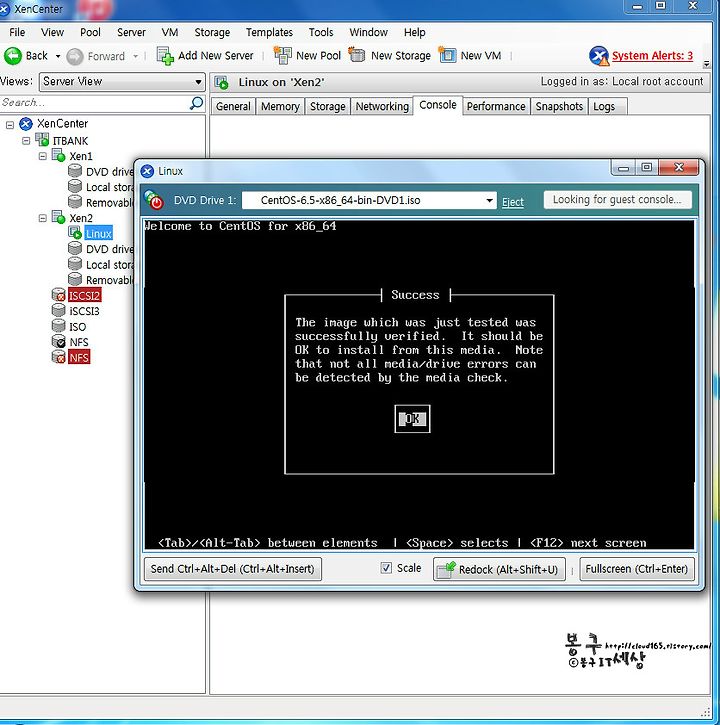
Task: Click the toolbar overflow arrow at far right
Action: [x=706, y=64]
